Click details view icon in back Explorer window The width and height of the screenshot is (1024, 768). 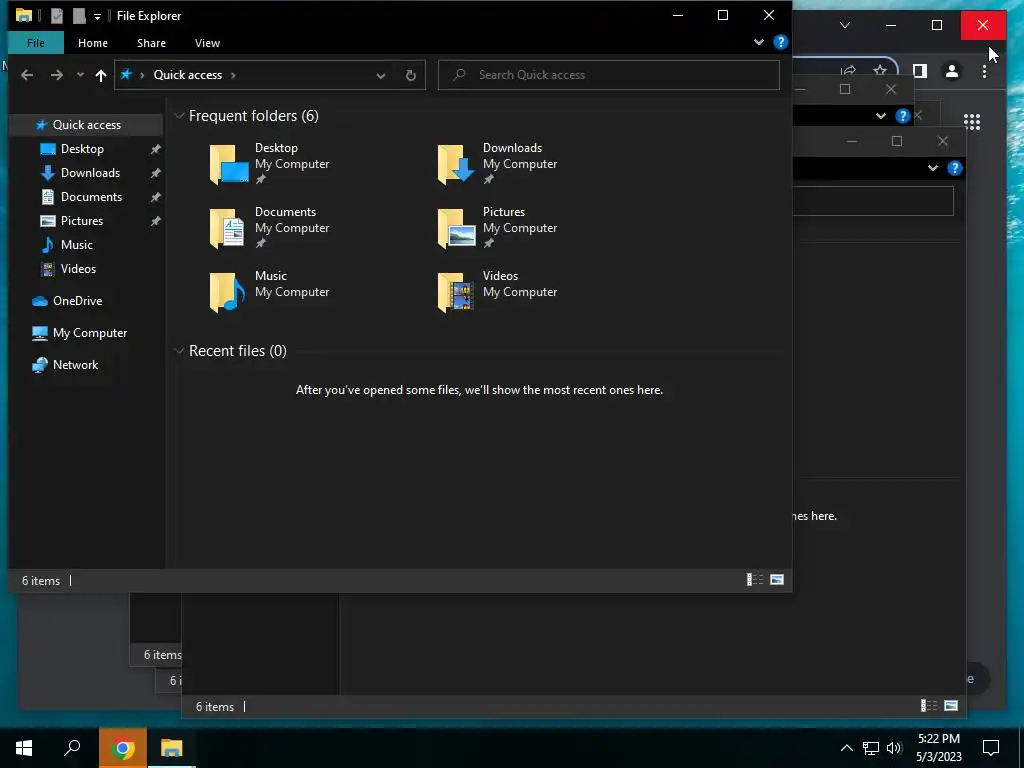tap(928, 706)
